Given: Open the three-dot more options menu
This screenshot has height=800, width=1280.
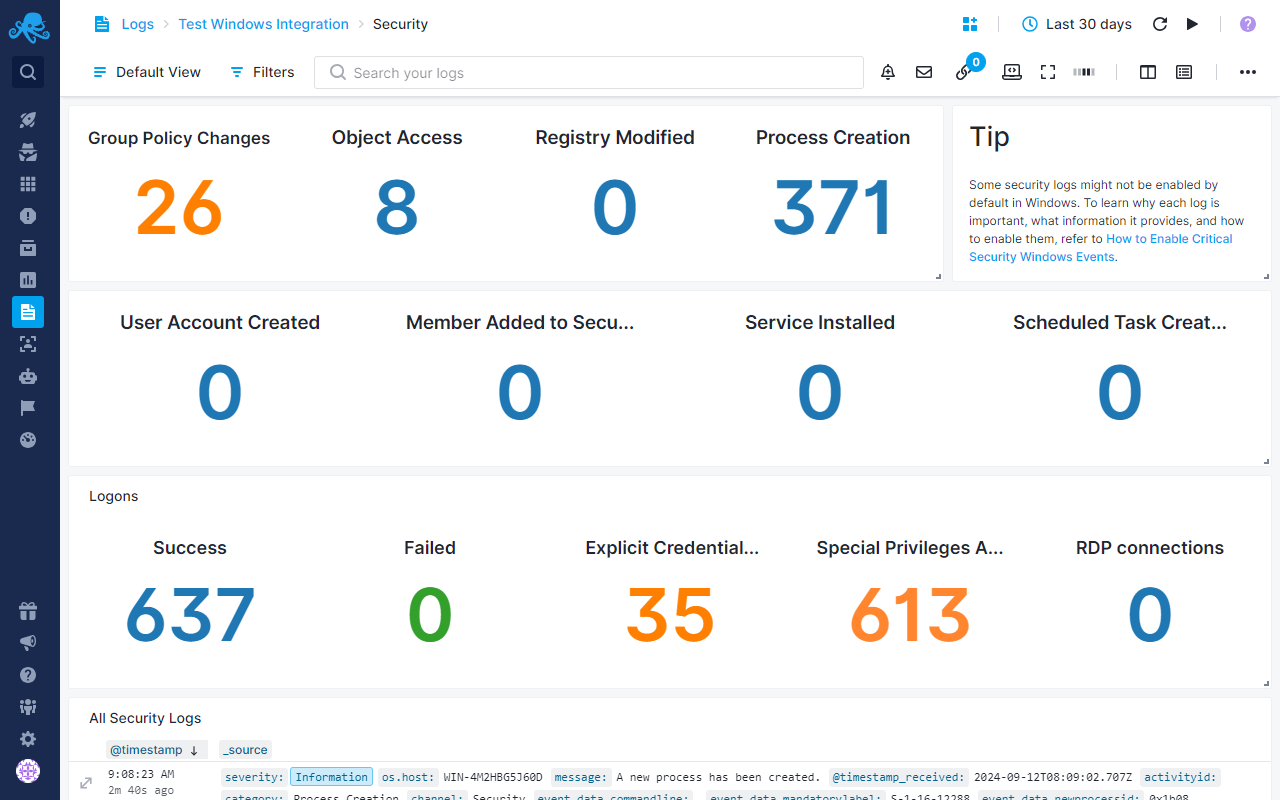Looking at the screenshot, I should click(x=1248, y=72).
